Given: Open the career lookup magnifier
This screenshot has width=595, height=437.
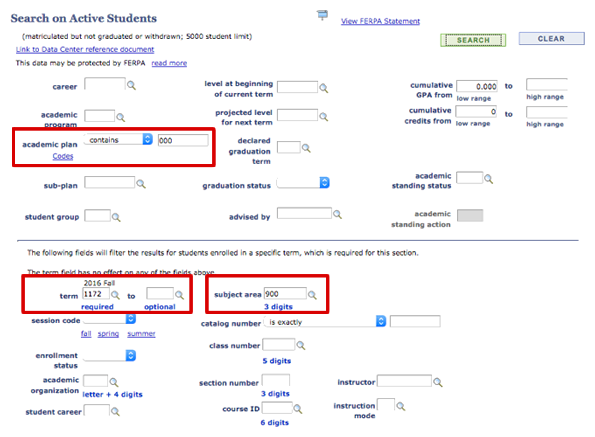Looking at the screenshot, I should (131, 85).
